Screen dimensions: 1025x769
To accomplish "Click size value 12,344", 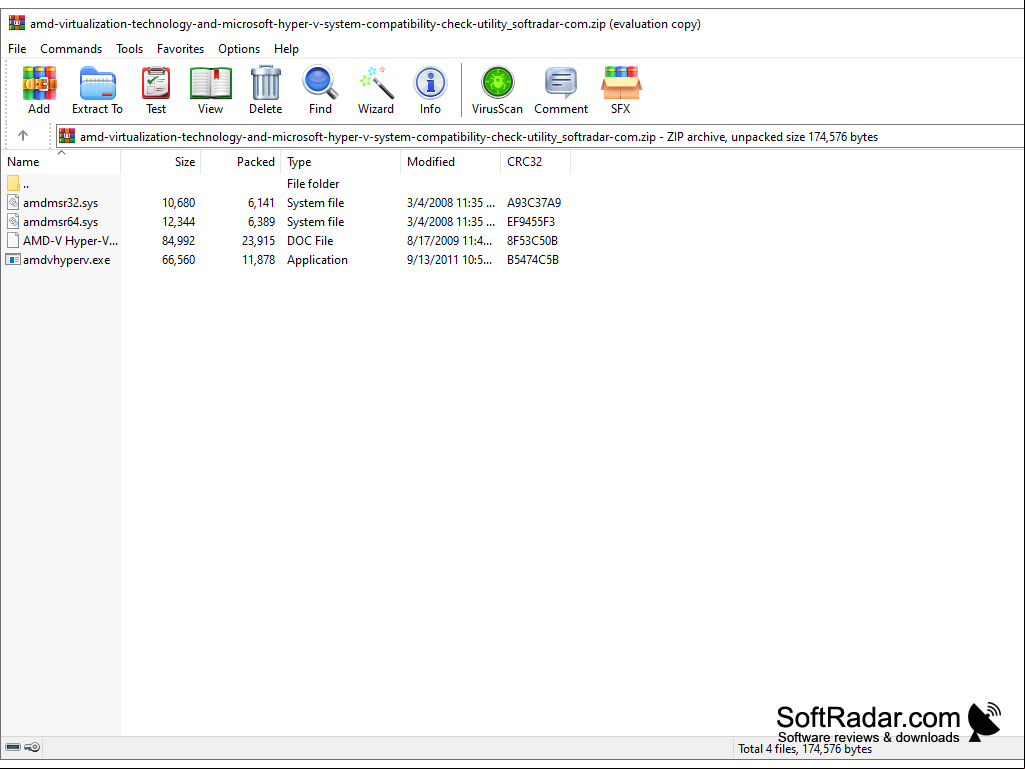I will pos(178,222).
